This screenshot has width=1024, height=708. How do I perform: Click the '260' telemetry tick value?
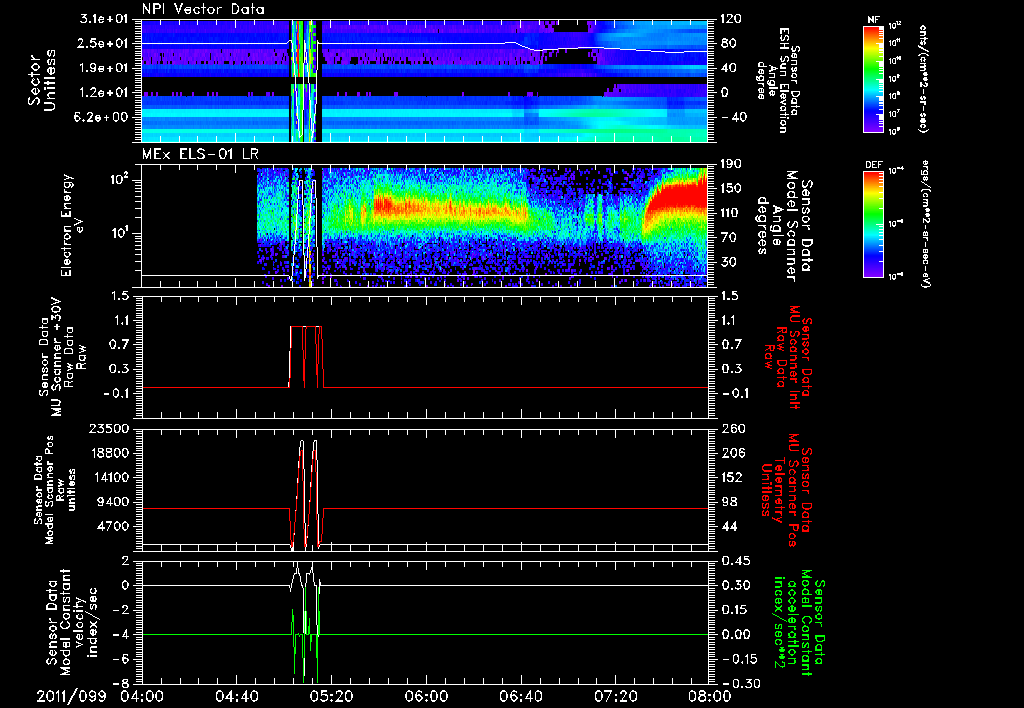(731, 429)
